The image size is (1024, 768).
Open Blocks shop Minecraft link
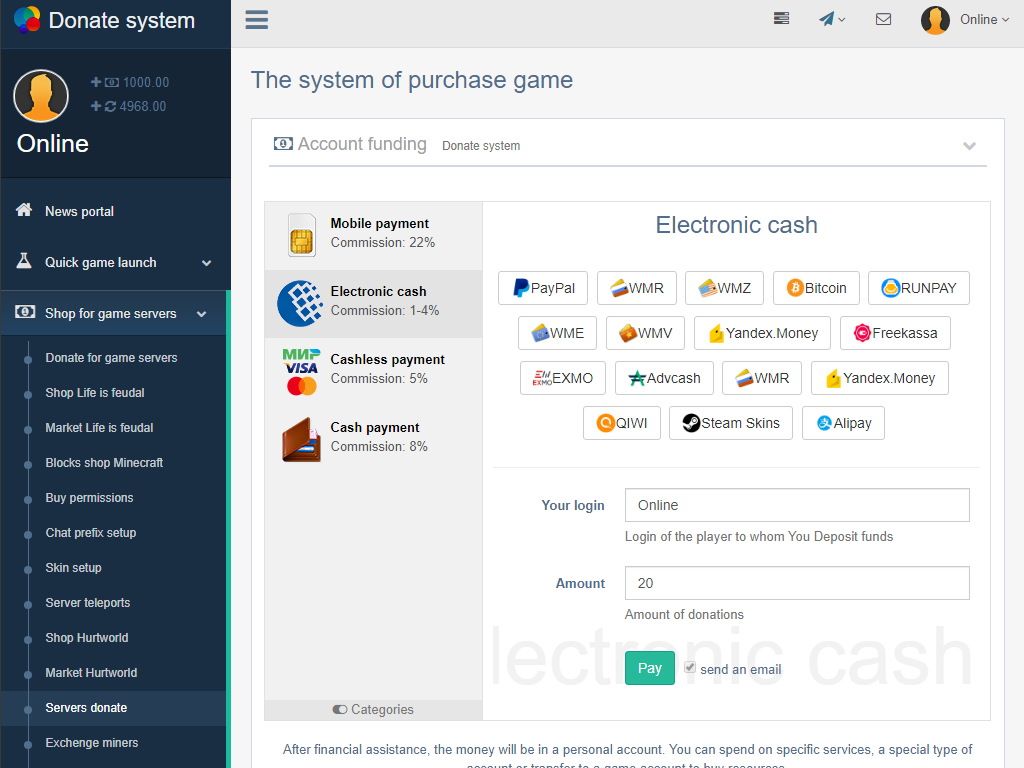(x=104, y=463)
